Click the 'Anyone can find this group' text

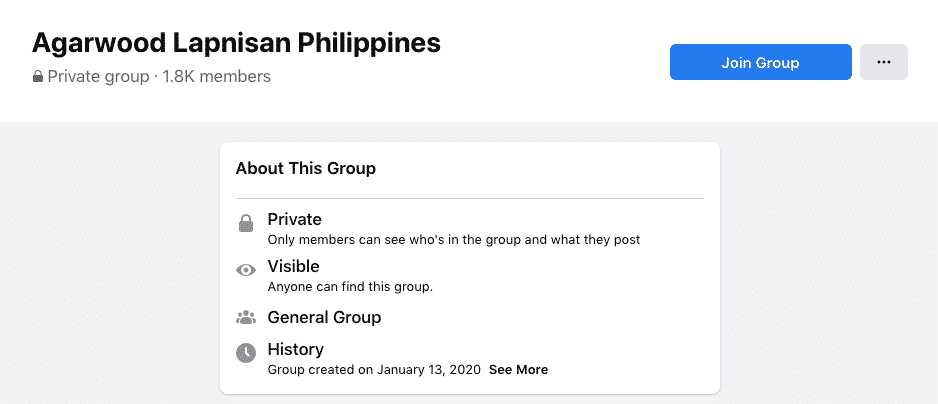coord(350,287)
